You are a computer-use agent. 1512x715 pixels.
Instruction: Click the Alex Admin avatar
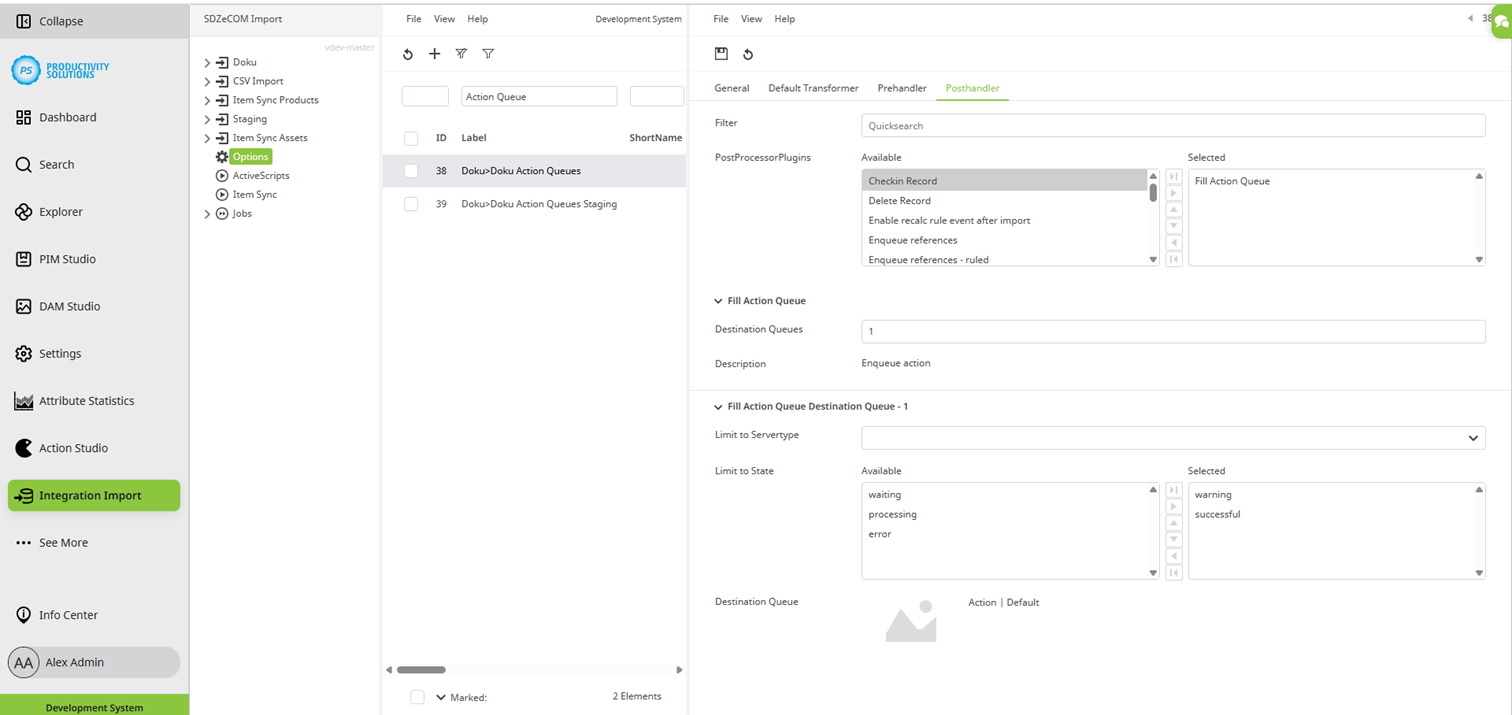(24, 662)
